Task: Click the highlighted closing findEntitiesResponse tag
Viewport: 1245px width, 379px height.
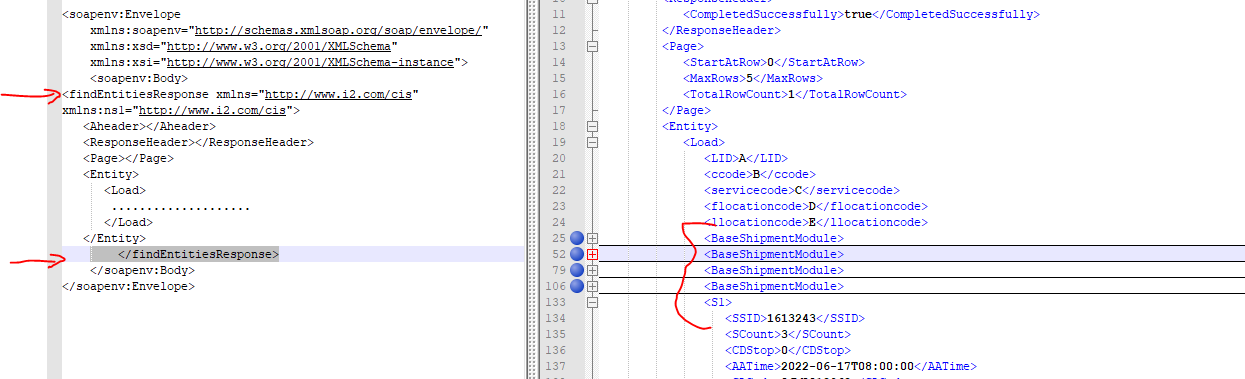Action: pyautogui.click(x=198, y=254)
